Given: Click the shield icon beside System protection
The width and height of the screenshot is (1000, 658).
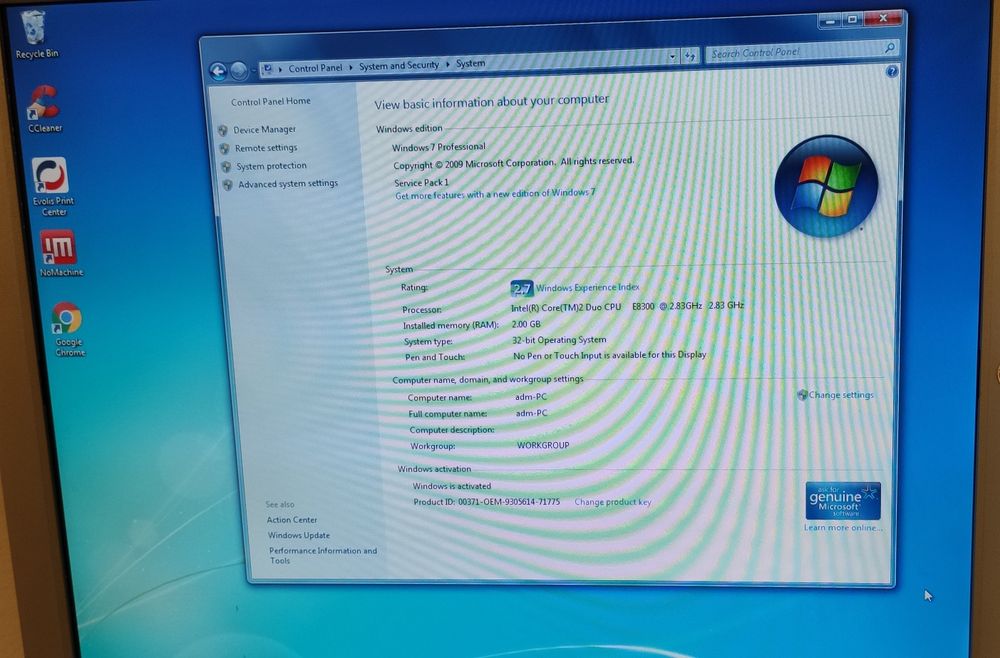Looking at the screenshot, I should coord(226,167).
